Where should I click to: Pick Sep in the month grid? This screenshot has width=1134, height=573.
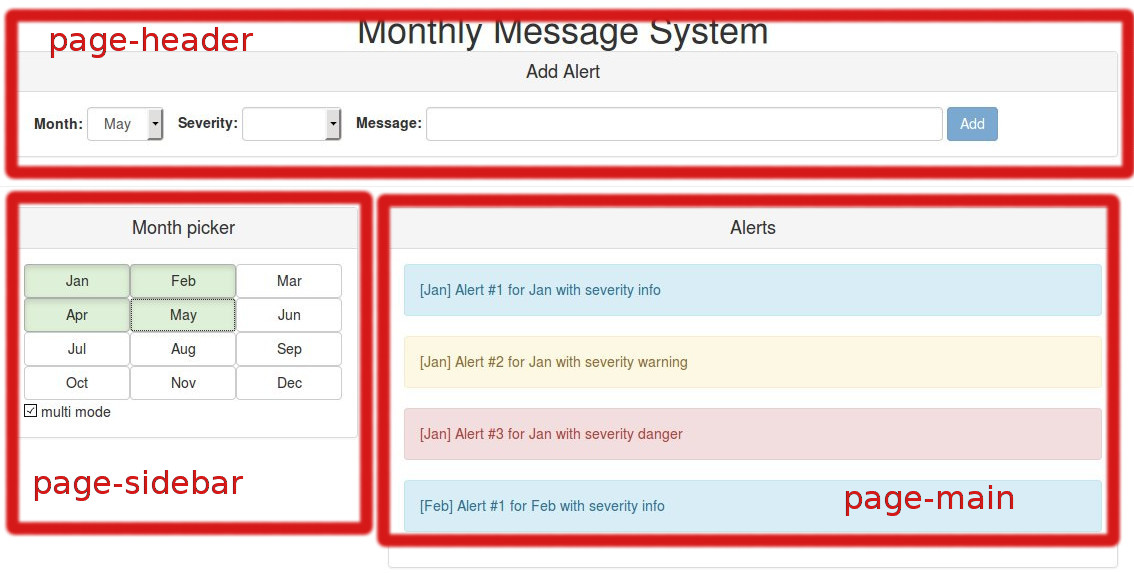[x=289, y=349]
